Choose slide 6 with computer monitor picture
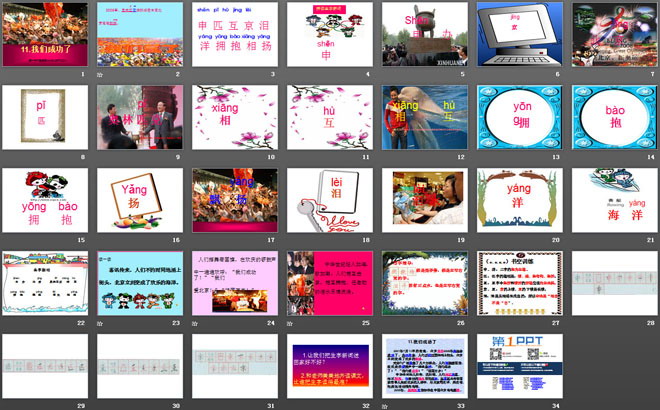The image size is (660, 410). coord(520,34)
